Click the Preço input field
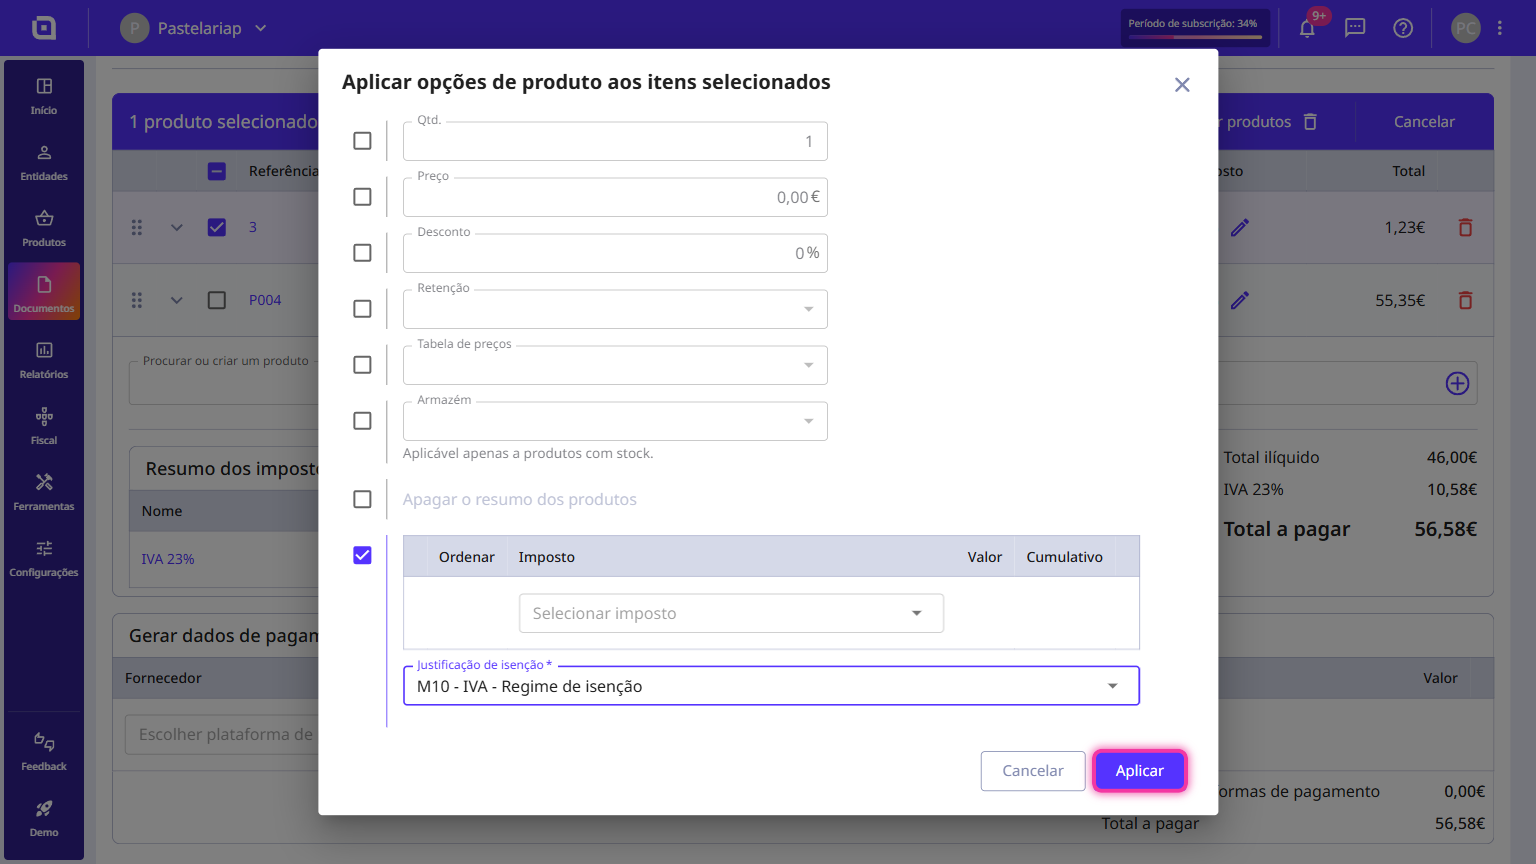The image size is (1536, 864). click(615, 197)
